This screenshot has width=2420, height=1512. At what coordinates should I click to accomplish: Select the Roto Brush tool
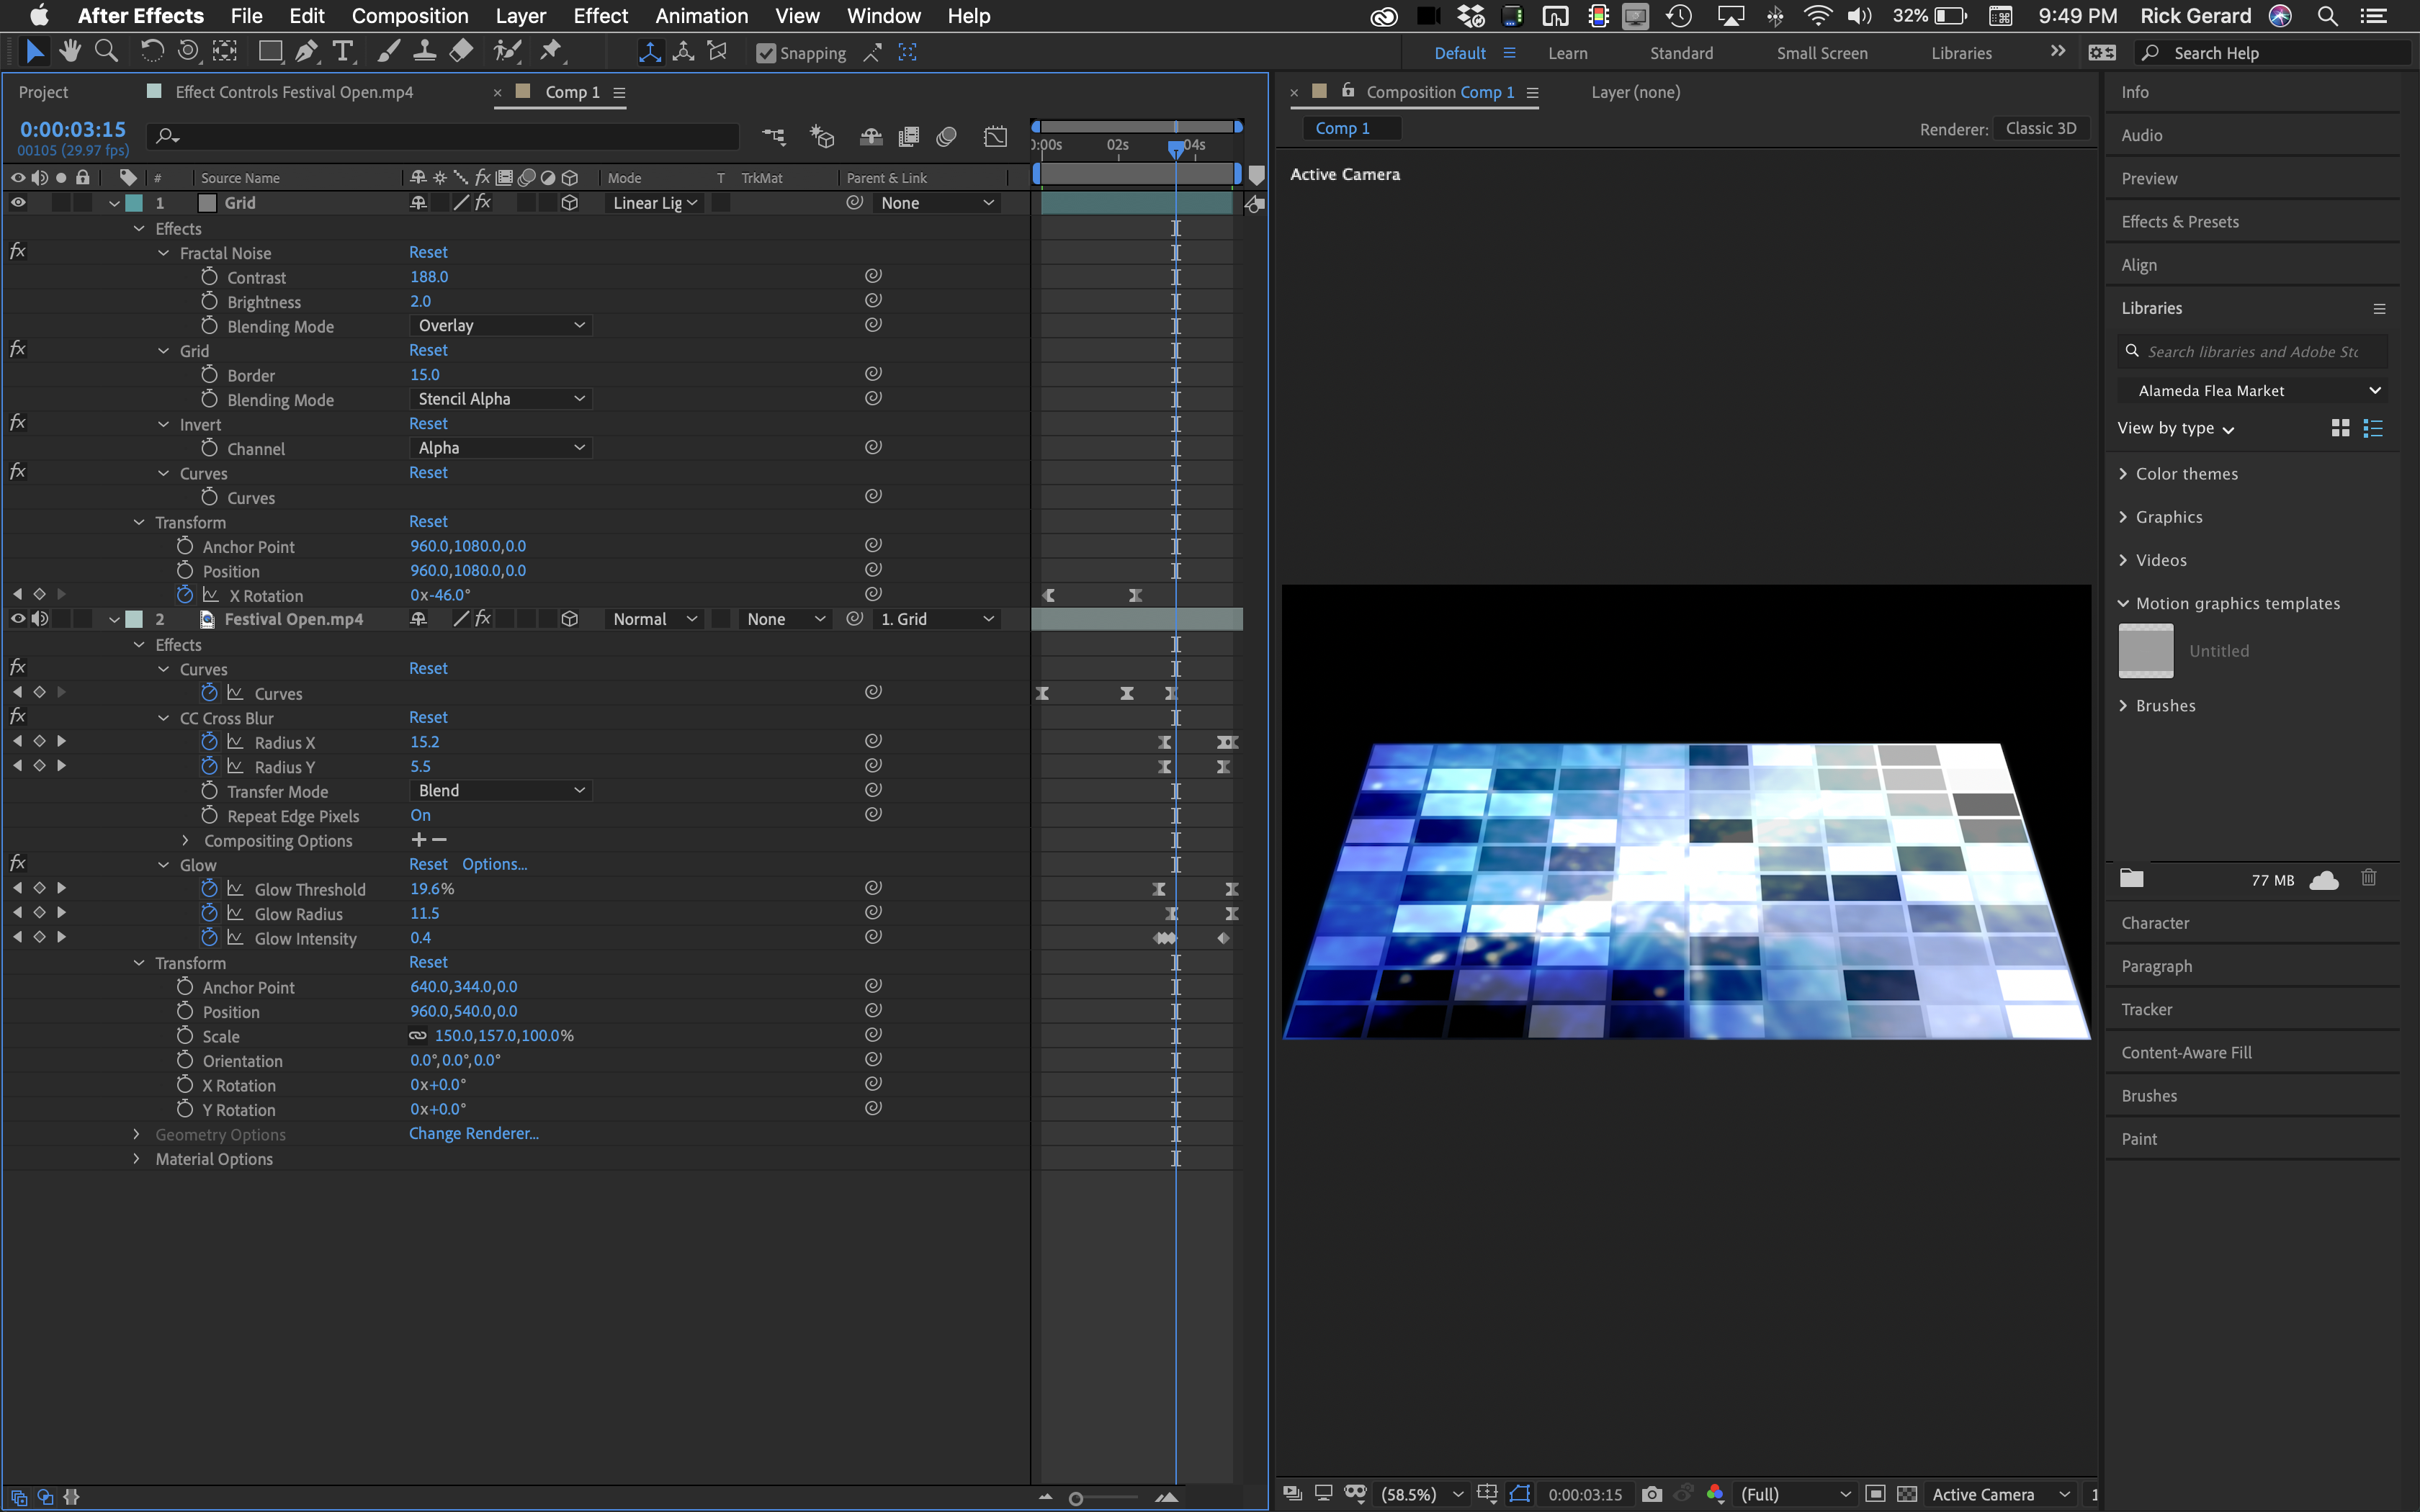[508, 51]
